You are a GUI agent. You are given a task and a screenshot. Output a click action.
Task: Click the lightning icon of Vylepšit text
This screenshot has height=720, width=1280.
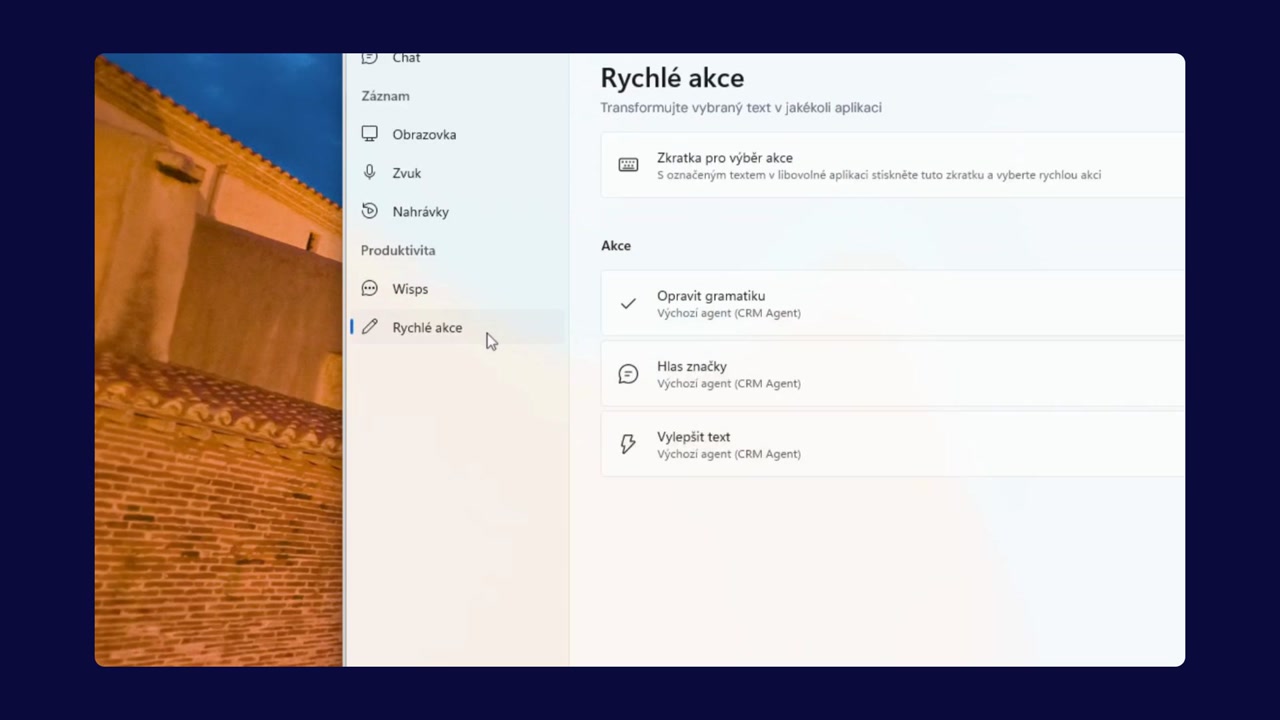tap(628, 444)
